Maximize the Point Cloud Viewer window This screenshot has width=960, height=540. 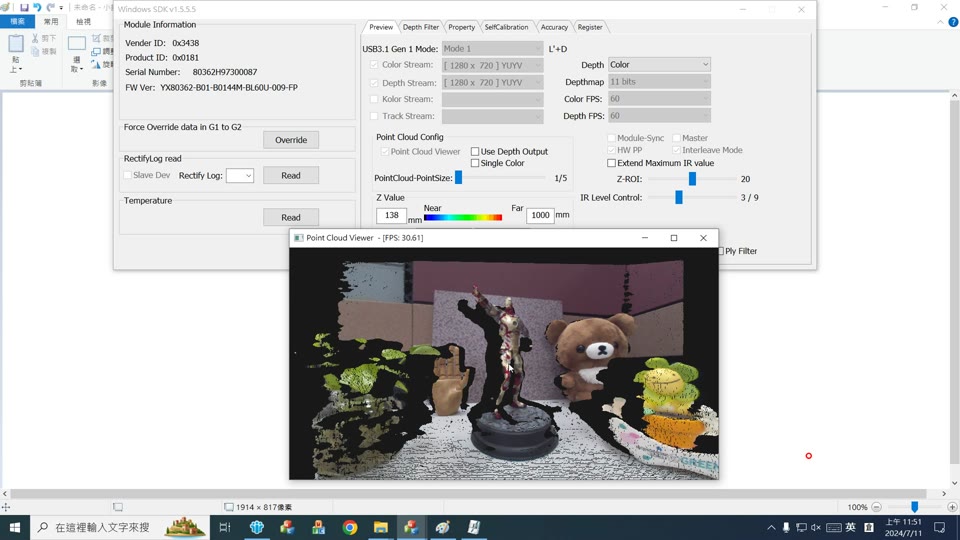674,238
